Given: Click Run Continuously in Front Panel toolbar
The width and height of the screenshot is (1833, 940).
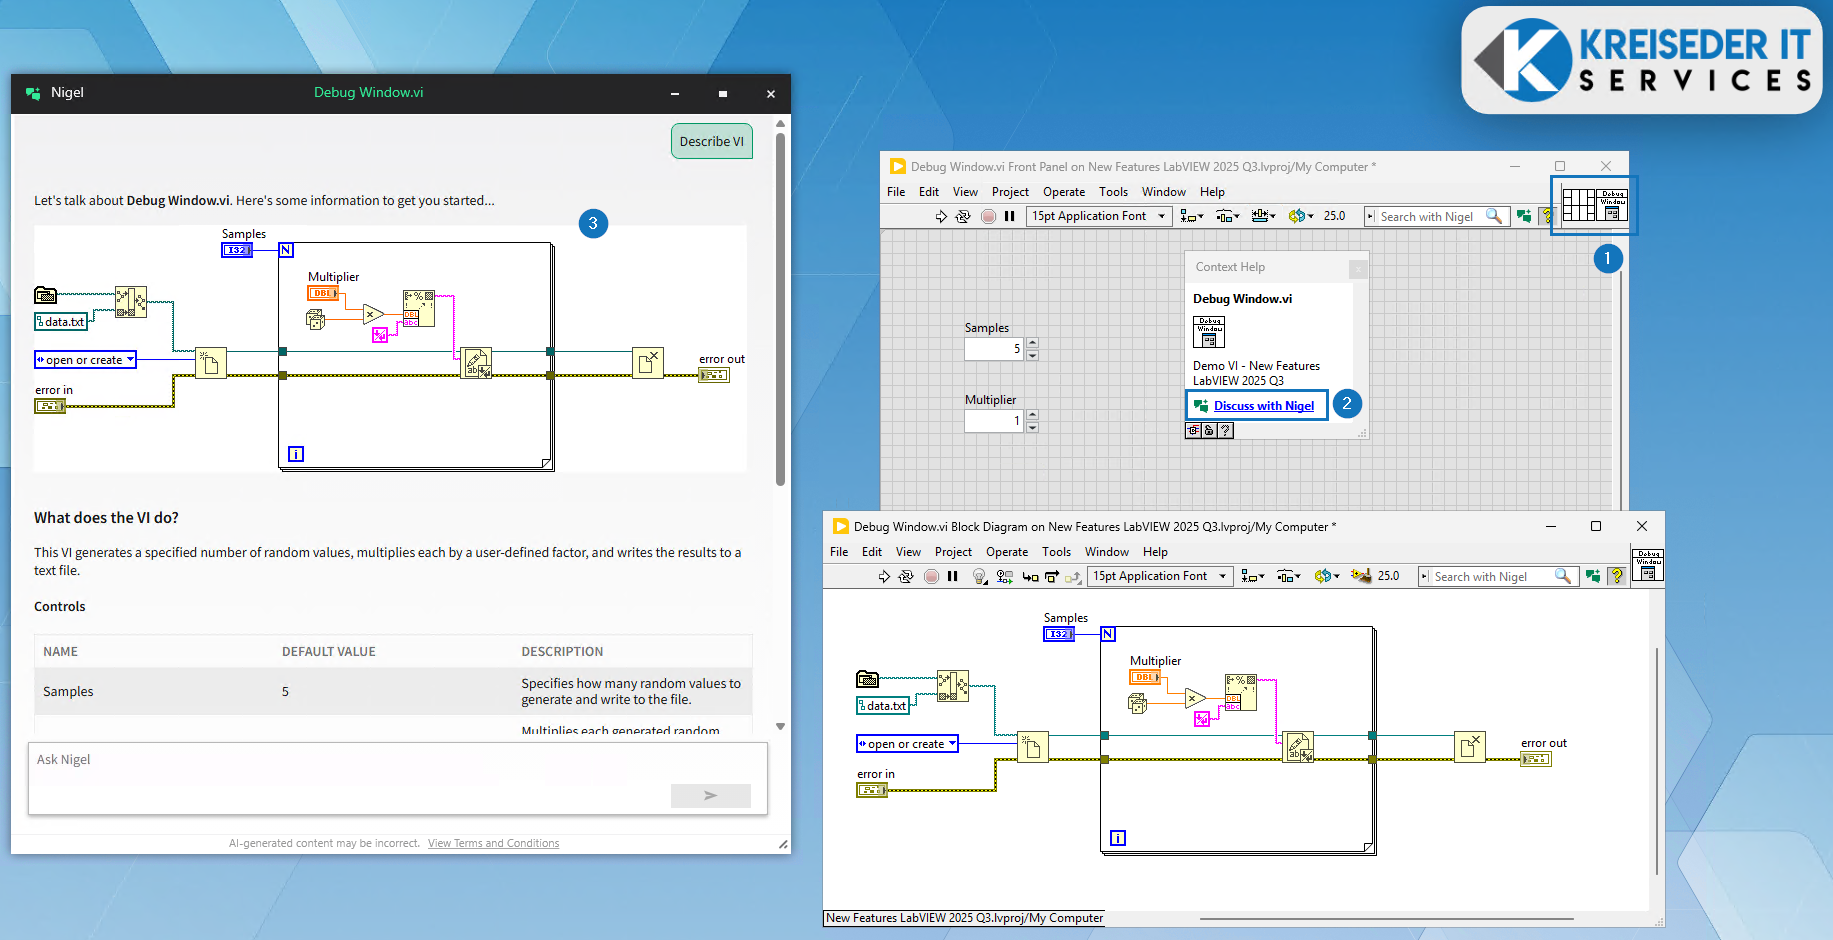Looking at the screenshot, I should [x=963, y=216].
